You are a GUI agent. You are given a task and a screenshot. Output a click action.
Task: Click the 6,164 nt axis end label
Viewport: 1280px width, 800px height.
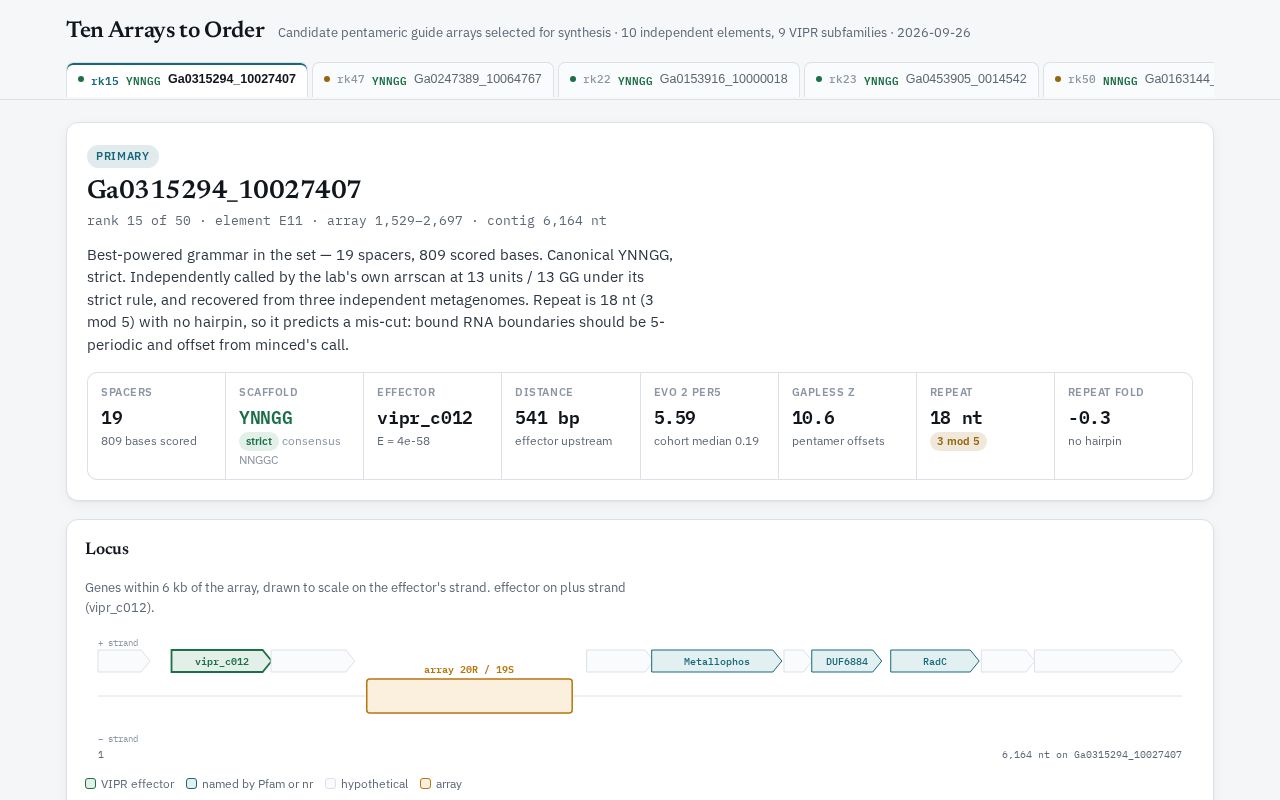1092,755
